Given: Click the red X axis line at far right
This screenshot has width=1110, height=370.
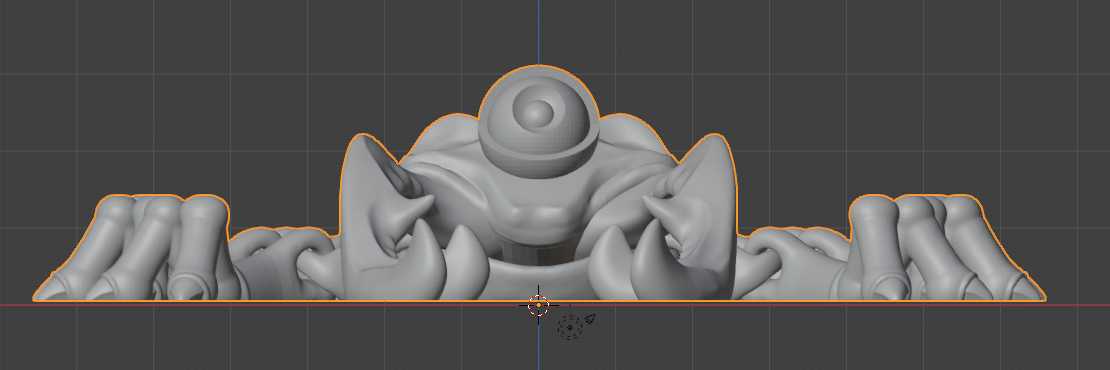Looking at the screenshot, I should (1076, 305).
